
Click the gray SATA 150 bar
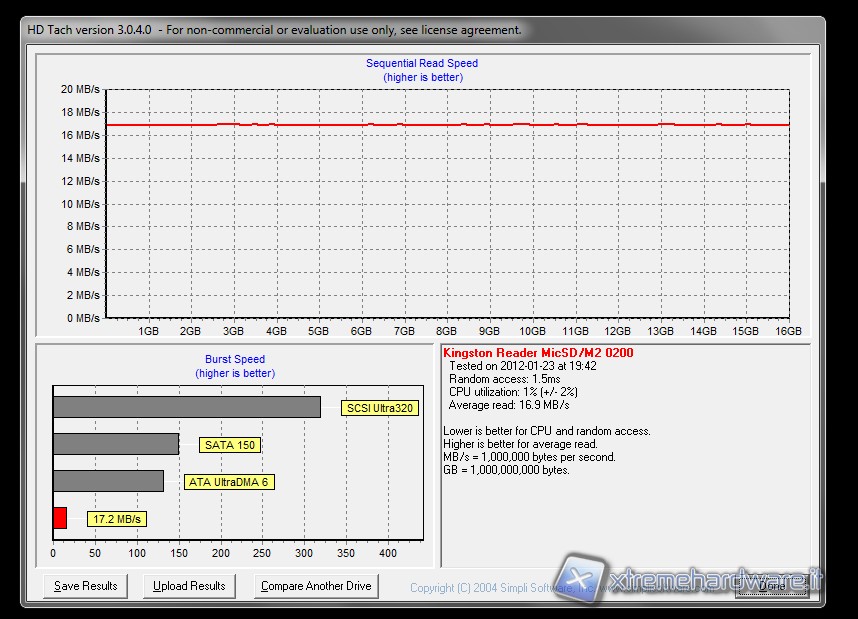tap(115, 444)
